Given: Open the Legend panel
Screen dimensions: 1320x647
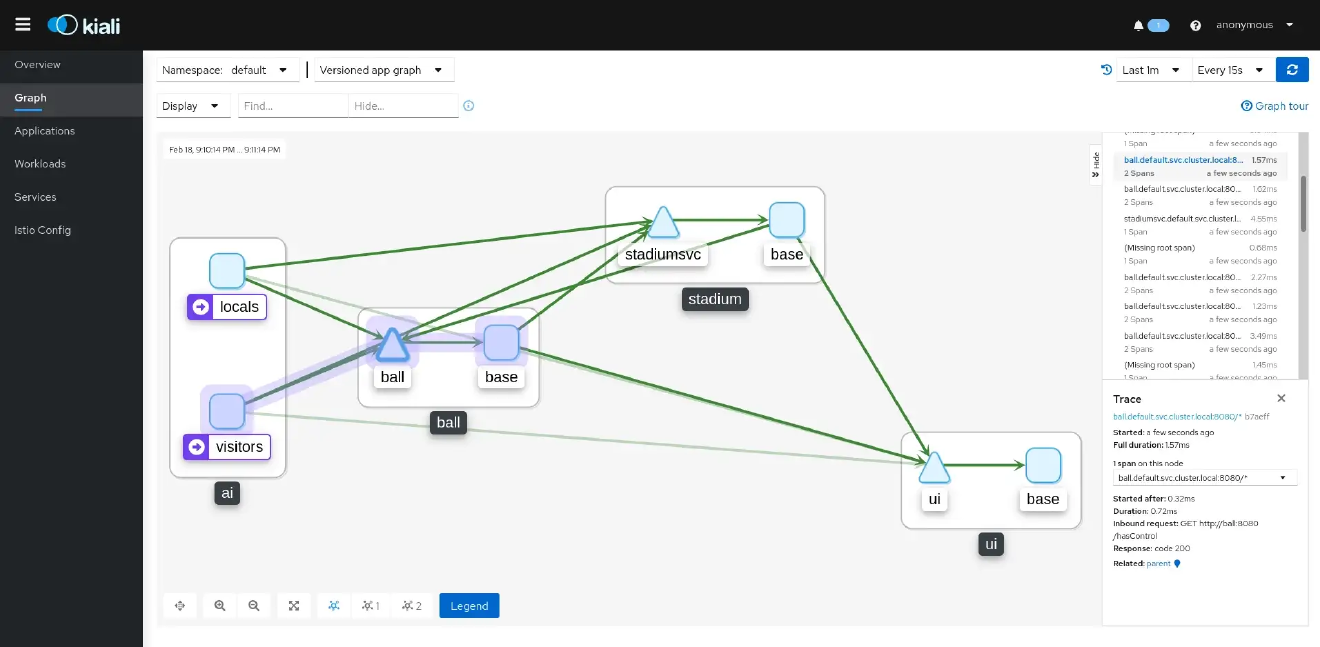Looking at the screenshot, I should 468,605.
